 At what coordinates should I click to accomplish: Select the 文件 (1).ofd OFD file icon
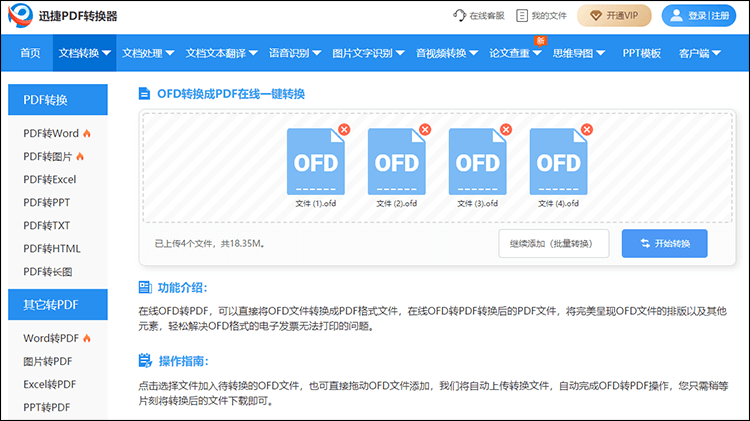(316, 162)
